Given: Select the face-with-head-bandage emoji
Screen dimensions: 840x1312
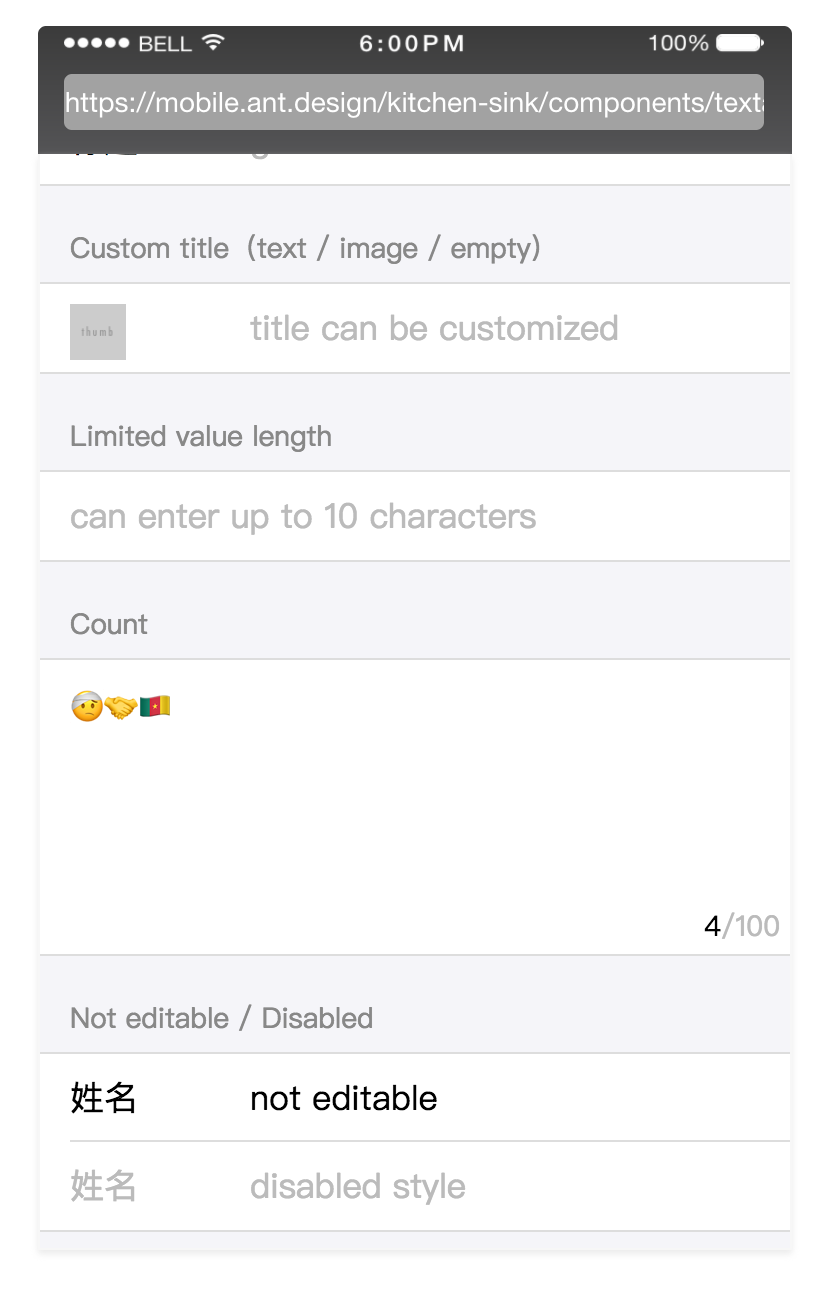Looking at the screenshot, I should [85, 705].
